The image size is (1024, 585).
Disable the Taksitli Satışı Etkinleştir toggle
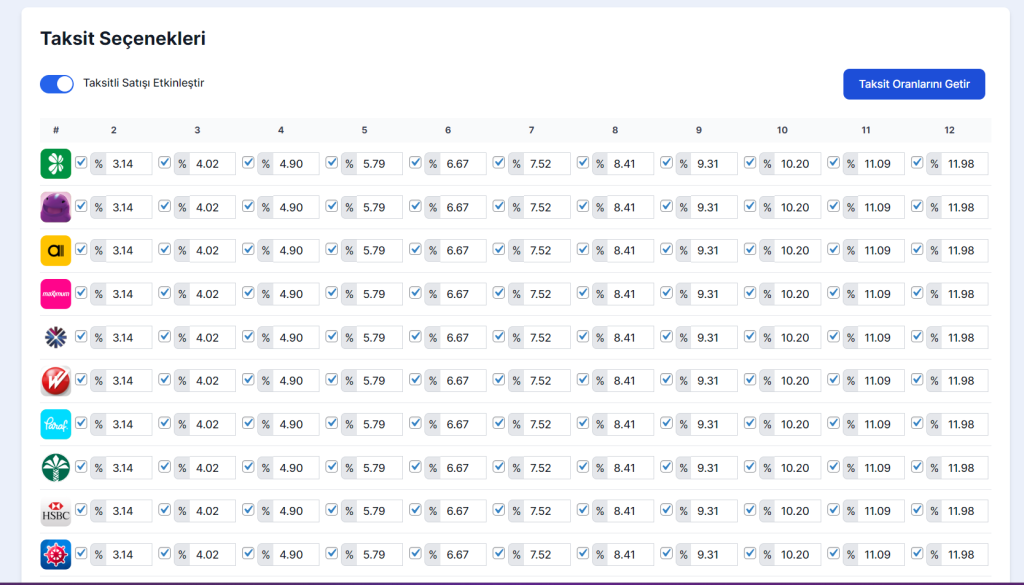[57, 84]
